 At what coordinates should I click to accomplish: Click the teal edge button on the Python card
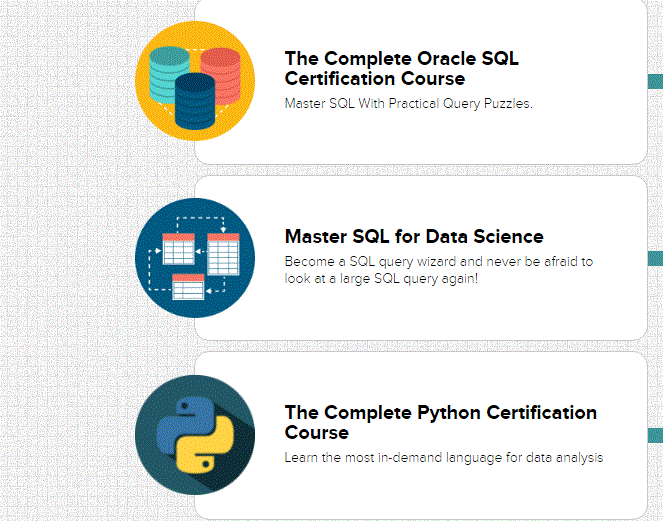pyautogui.click(x=655, y=435)
